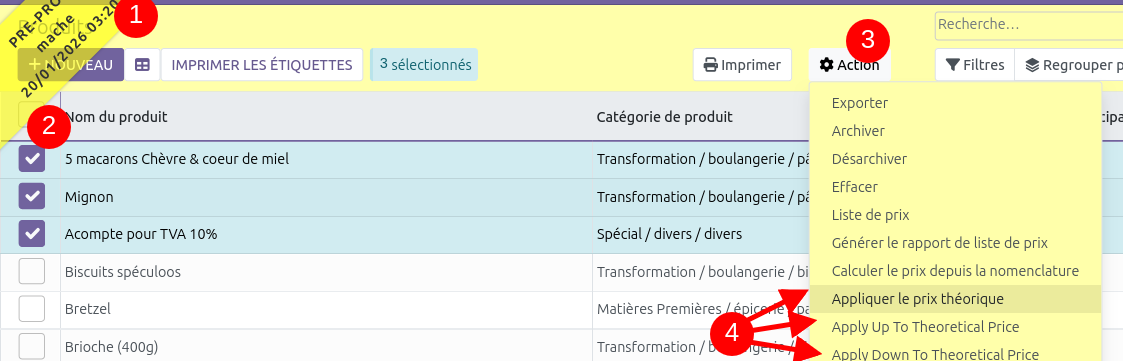Open product '5 macarons Chèvre & coeur de miel'
The height and width of the screenshot is (361, 1123).
177,159
